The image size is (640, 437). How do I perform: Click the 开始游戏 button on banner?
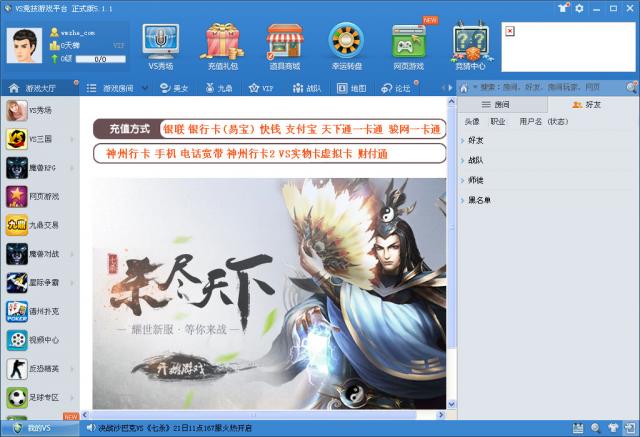(179, 368)
